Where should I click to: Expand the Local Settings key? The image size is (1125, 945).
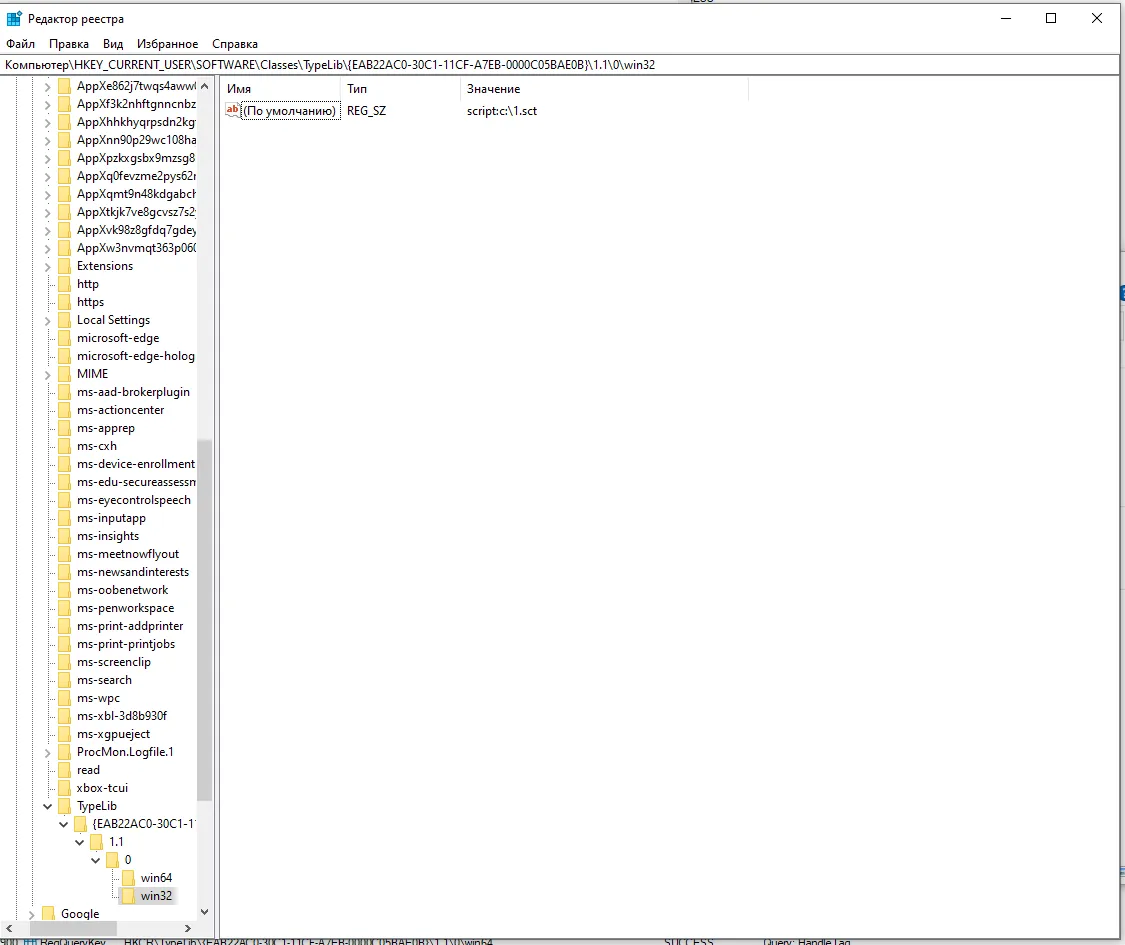click(47, 320)
